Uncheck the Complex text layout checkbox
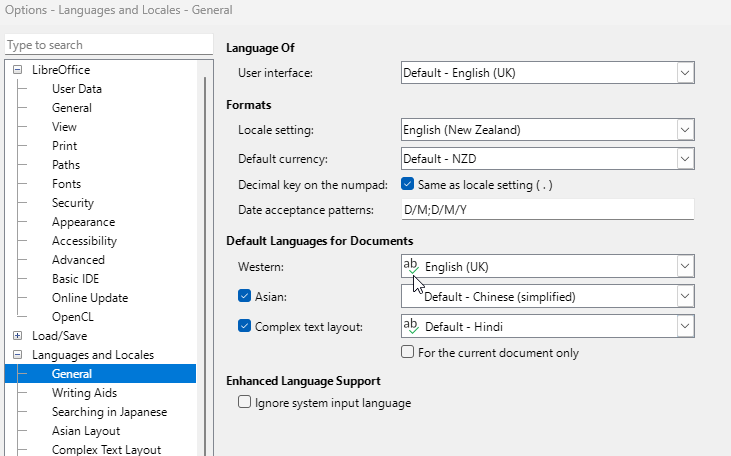This screenshot has width=731, height=456. [x=244, y=326]
